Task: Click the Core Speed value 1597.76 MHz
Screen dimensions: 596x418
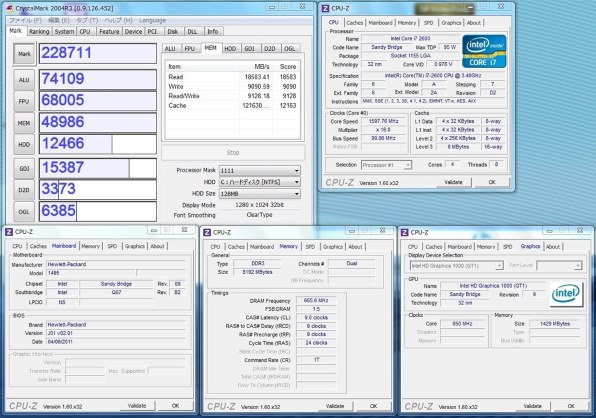Action: pos(384,121)
